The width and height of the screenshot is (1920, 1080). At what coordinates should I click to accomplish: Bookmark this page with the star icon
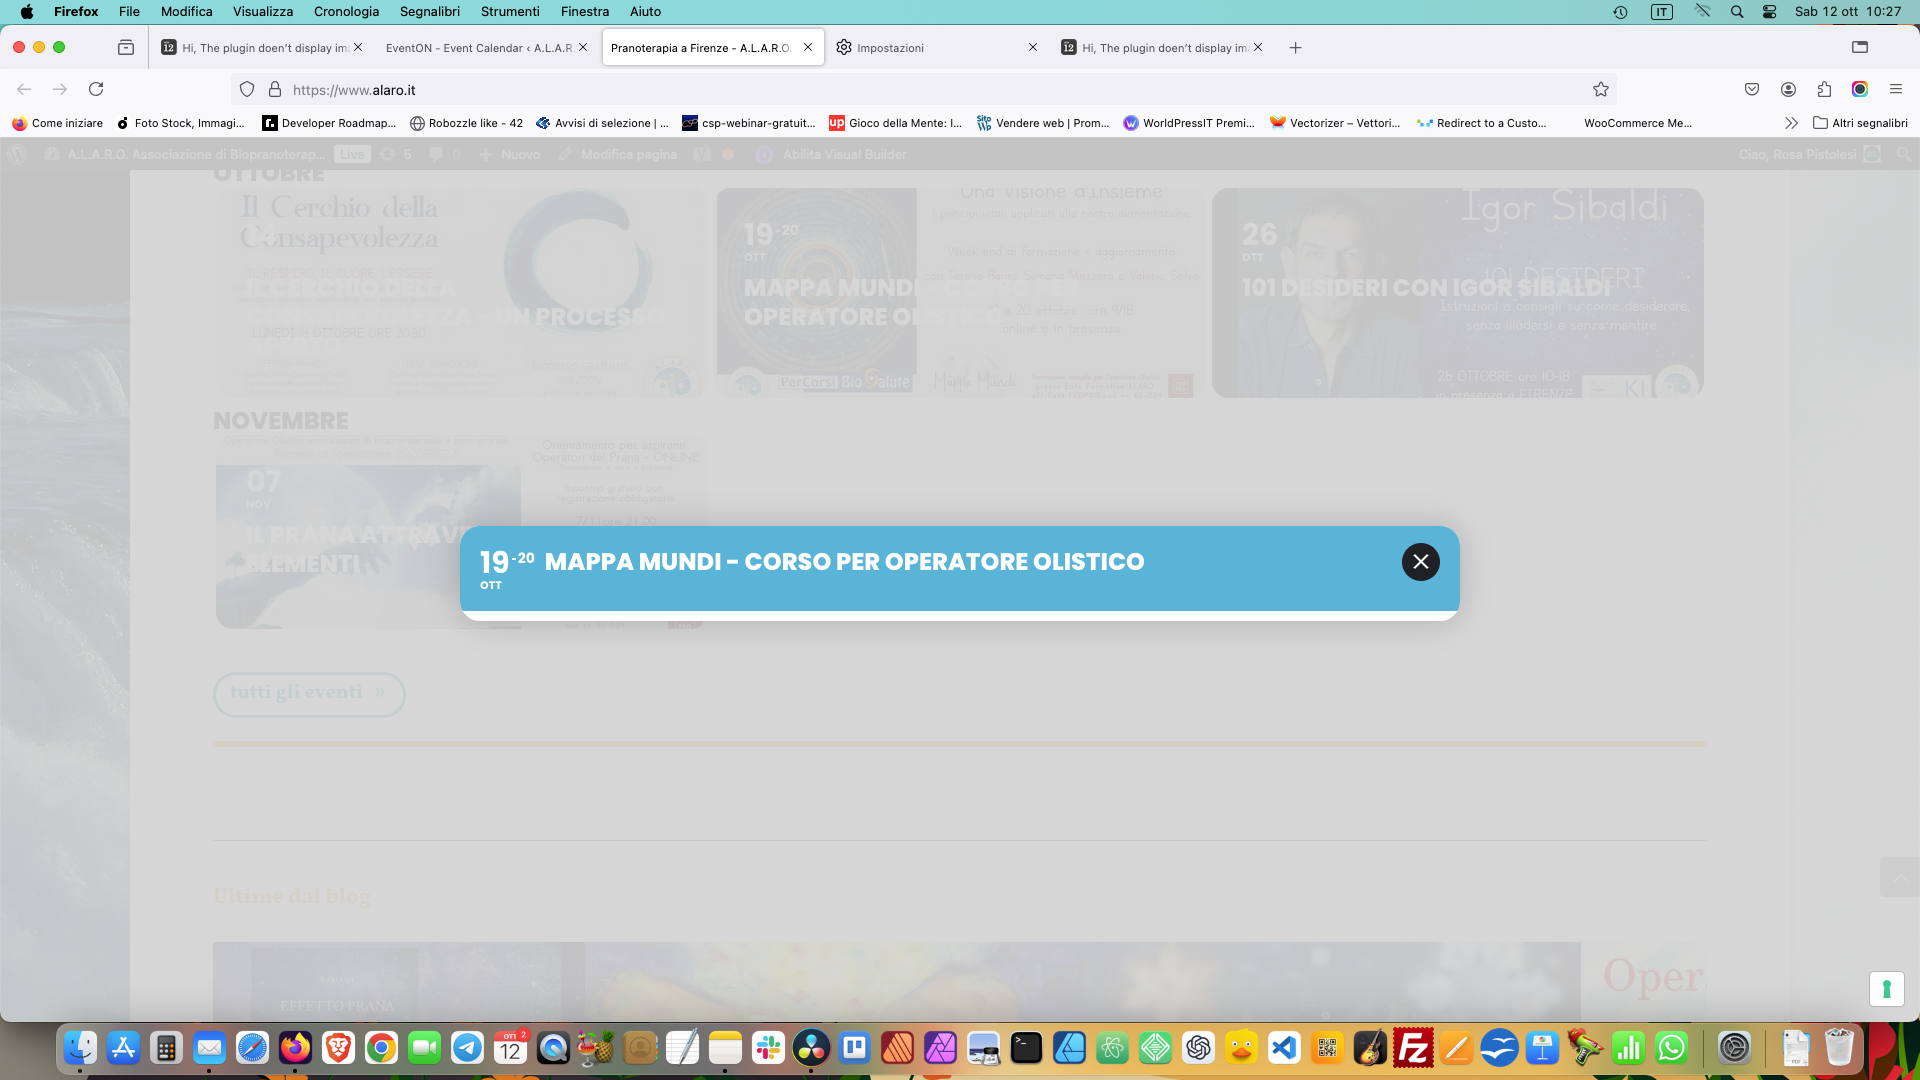click(1601, 89)
